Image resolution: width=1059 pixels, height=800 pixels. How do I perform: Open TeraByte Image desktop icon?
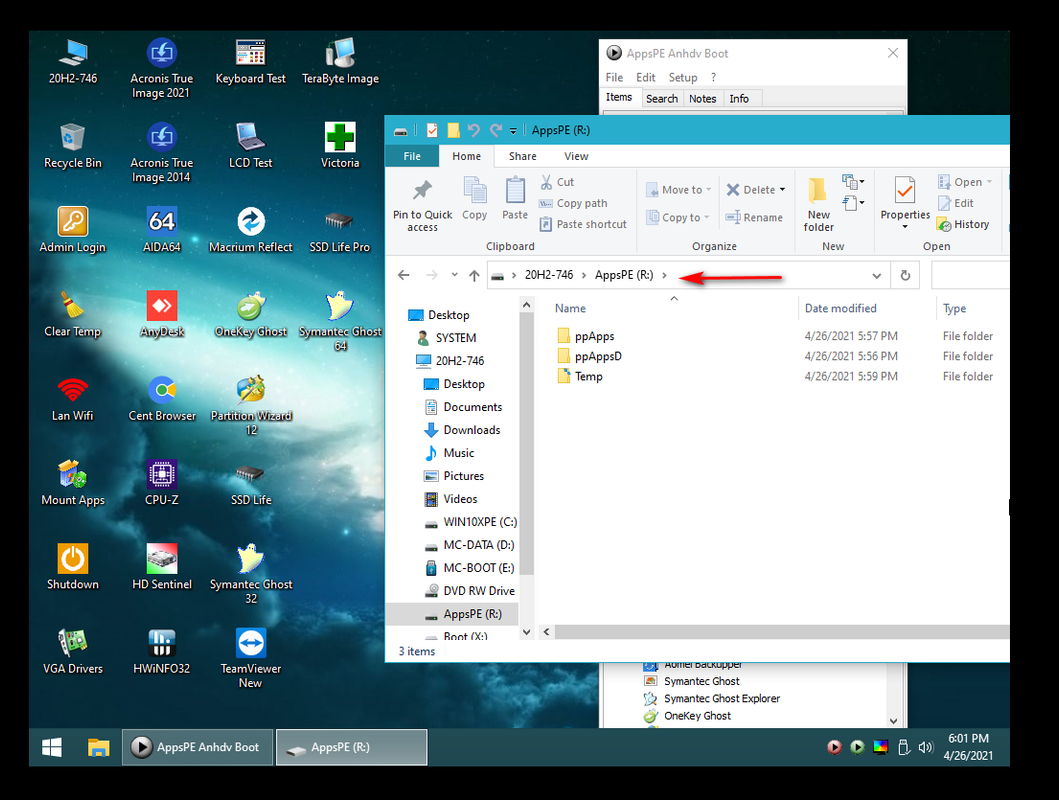click(340, 61)
